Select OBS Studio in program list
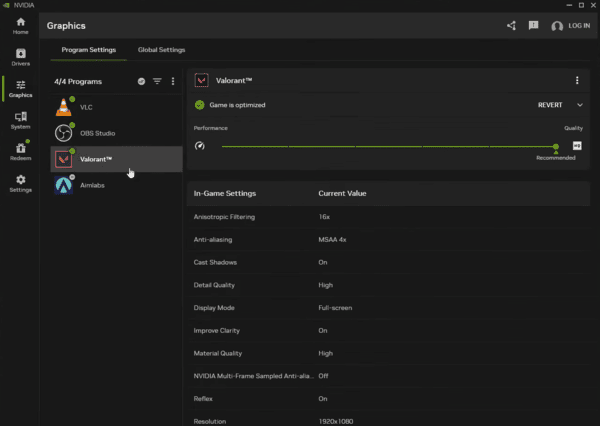 point(97,133)
